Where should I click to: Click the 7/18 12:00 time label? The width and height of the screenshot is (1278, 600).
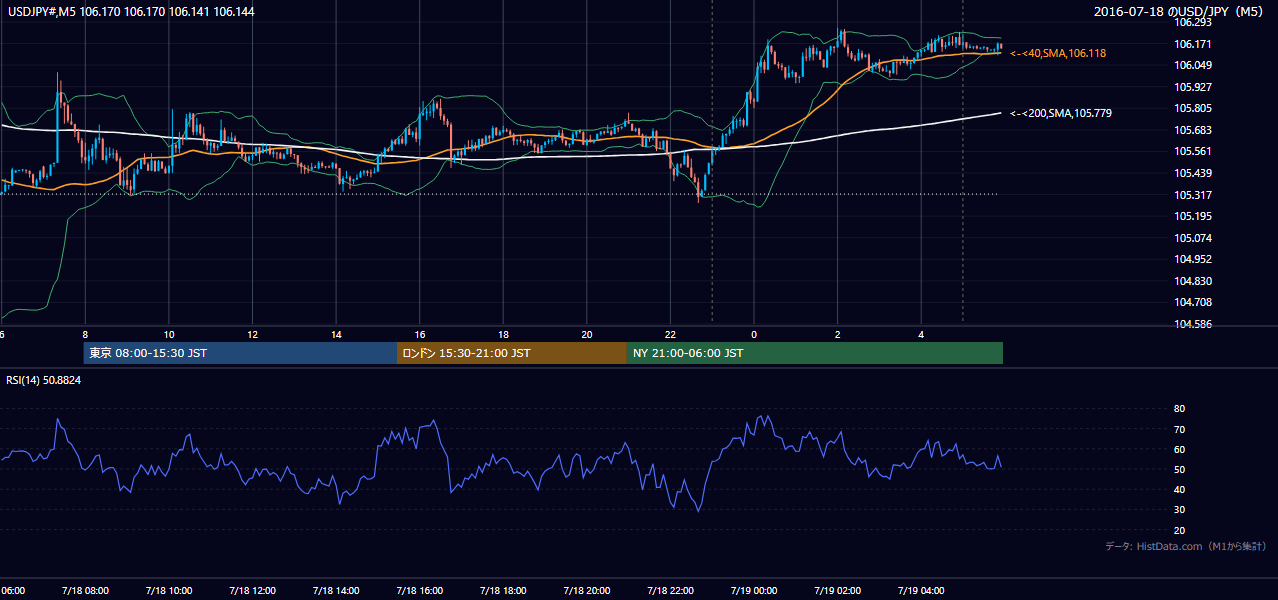[251, 591]
